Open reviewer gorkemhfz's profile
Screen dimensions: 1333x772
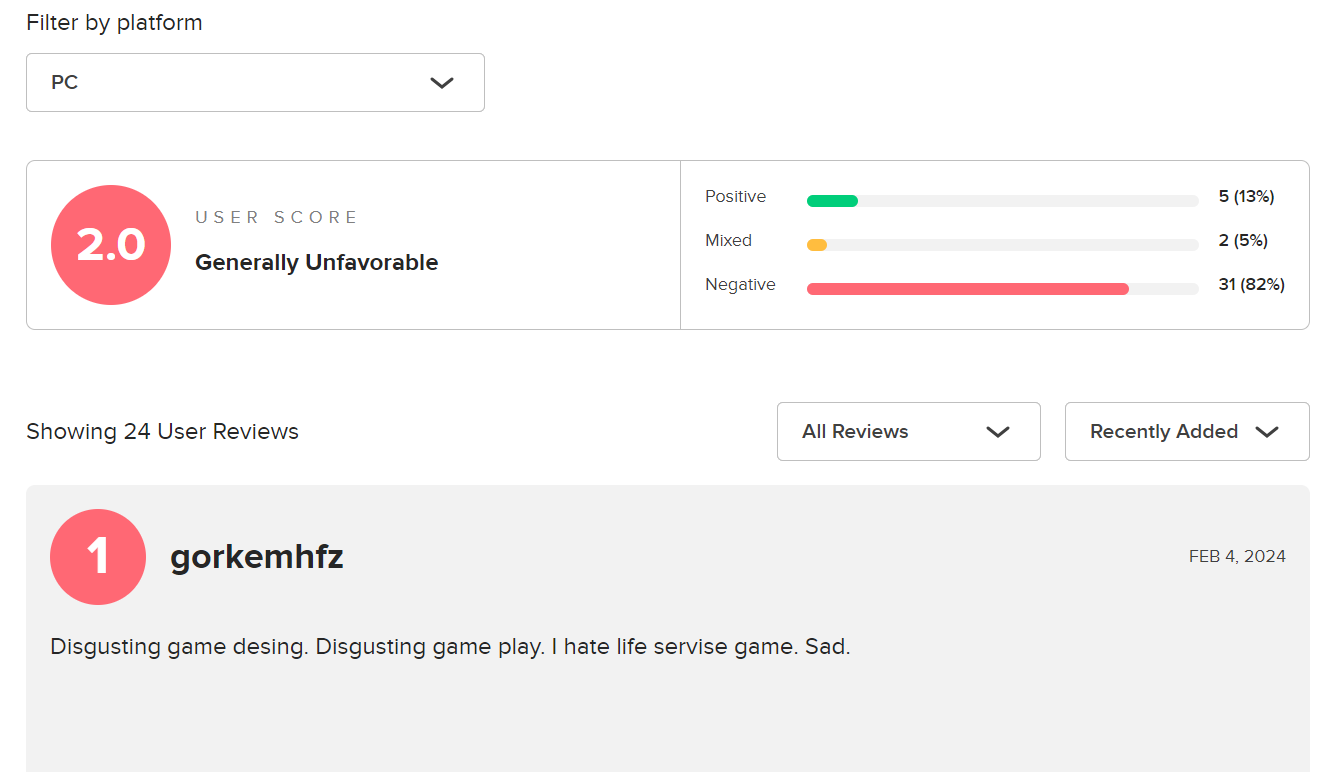pos(257,557)
